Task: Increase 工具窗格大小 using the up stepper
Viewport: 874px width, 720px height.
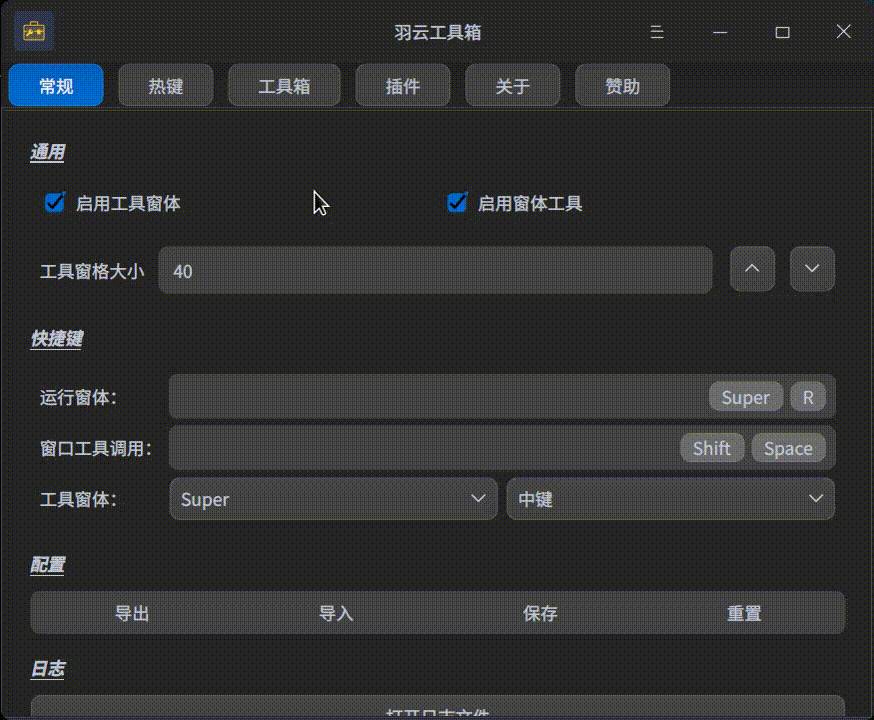Action: pyautogui.click(x=752, y=268)
